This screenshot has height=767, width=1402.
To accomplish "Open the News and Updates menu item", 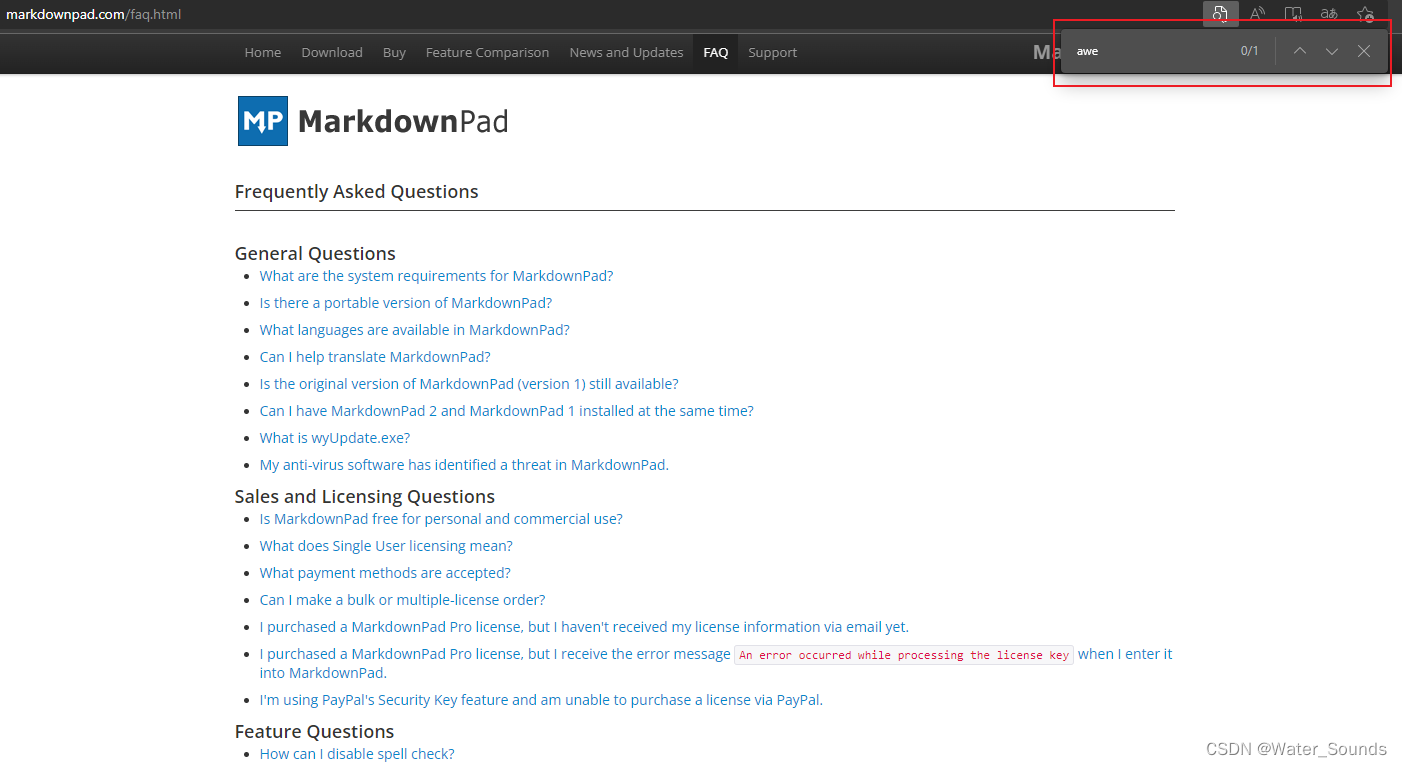I will pyautogui.click(x=626, y=52).
